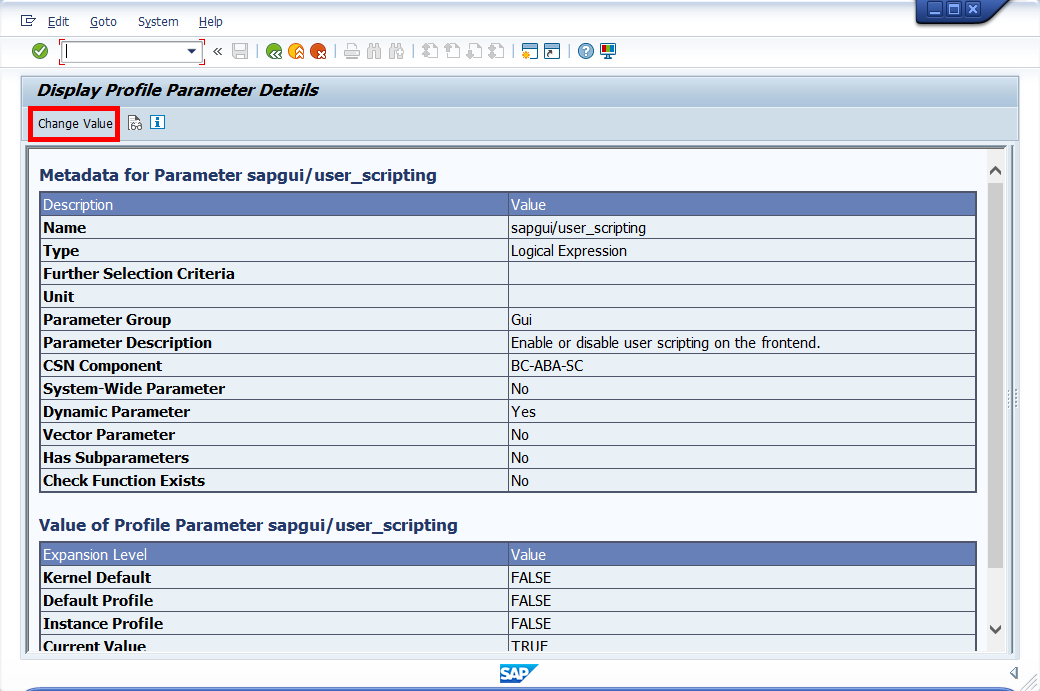This screenshot has height=691, width=1040.
Task: Click the scroll down arrow of details pane
Action: pos(995,629)
